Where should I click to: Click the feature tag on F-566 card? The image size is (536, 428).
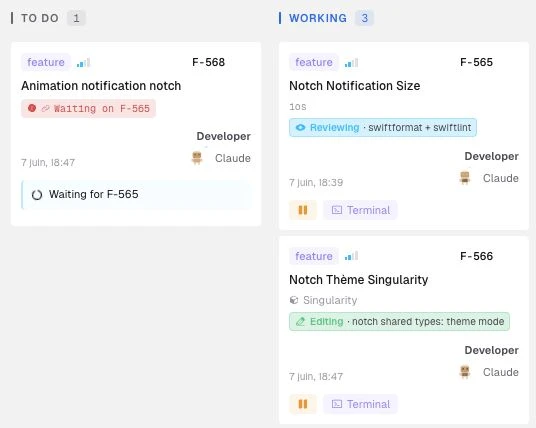click(314, 256)
